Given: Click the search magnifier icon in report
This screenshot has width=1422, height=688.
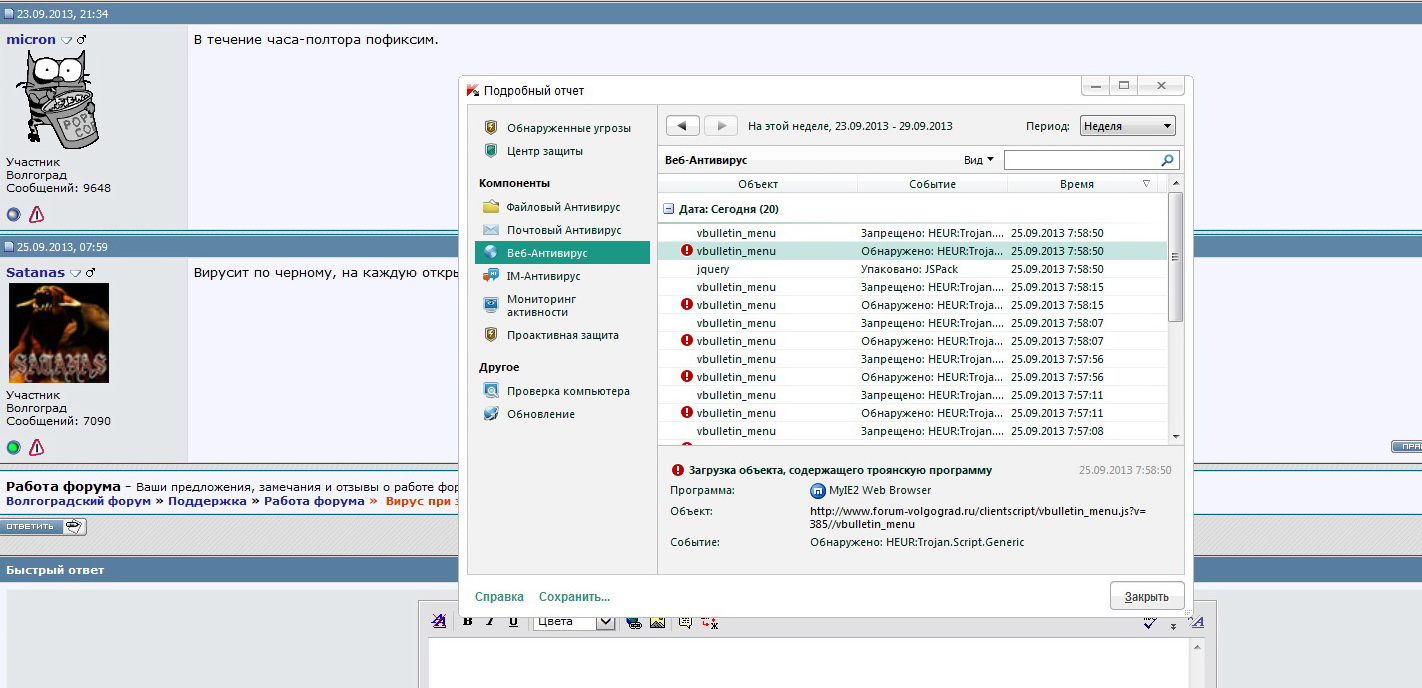Looking at the screenshot, I should [x=1167, y=160].
